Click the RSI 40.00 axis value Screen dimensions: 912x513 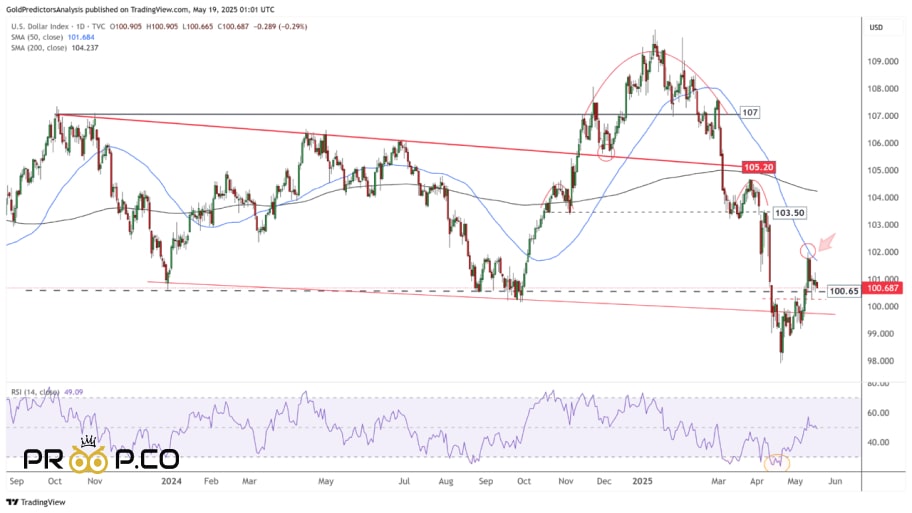point(878,442)
